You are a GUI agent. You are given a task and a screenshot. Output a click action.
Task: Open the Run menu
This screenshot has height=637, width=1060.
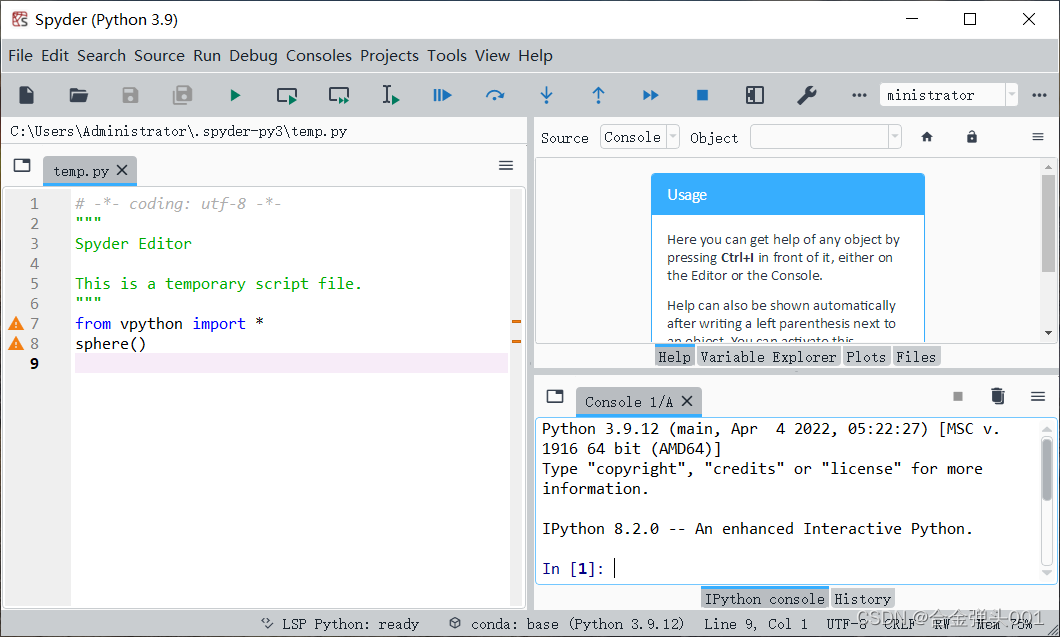coord(207,55)
